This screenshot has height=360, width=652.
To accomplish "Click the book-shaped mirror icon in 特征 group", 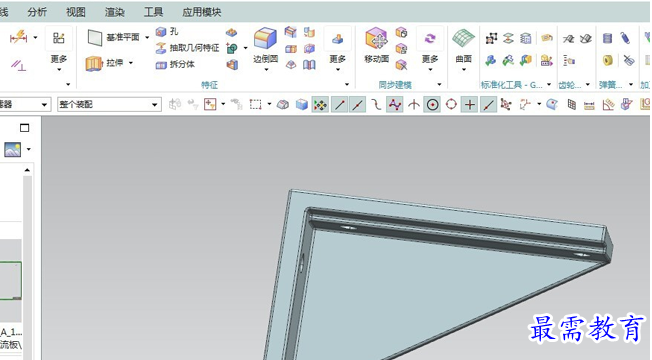I will click(x=309, y=64).
